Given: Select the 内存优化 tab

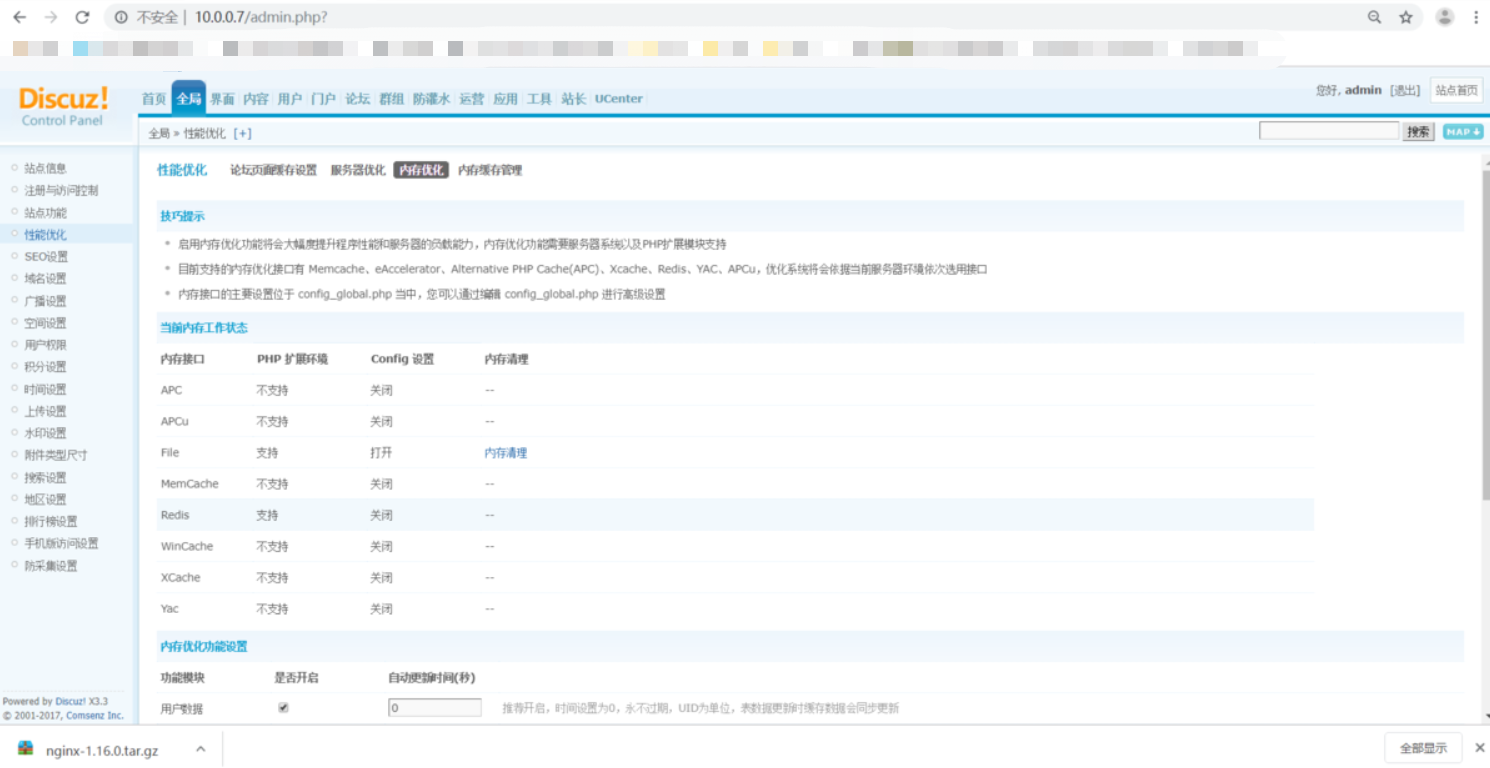Looking at the screenshot, I should [421, 170].
